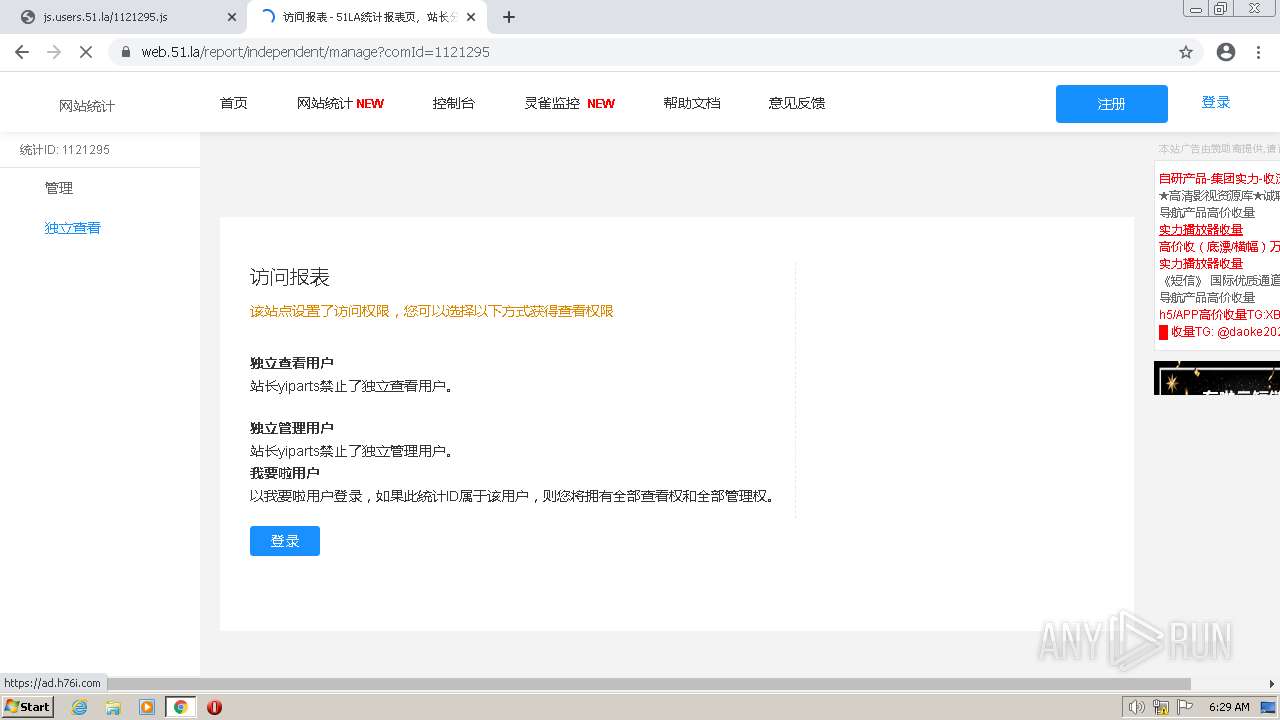Open Windows Explorer folder in taskbar
The width and height of the screenshot is (1280, 720).
(x=113, y=707)
